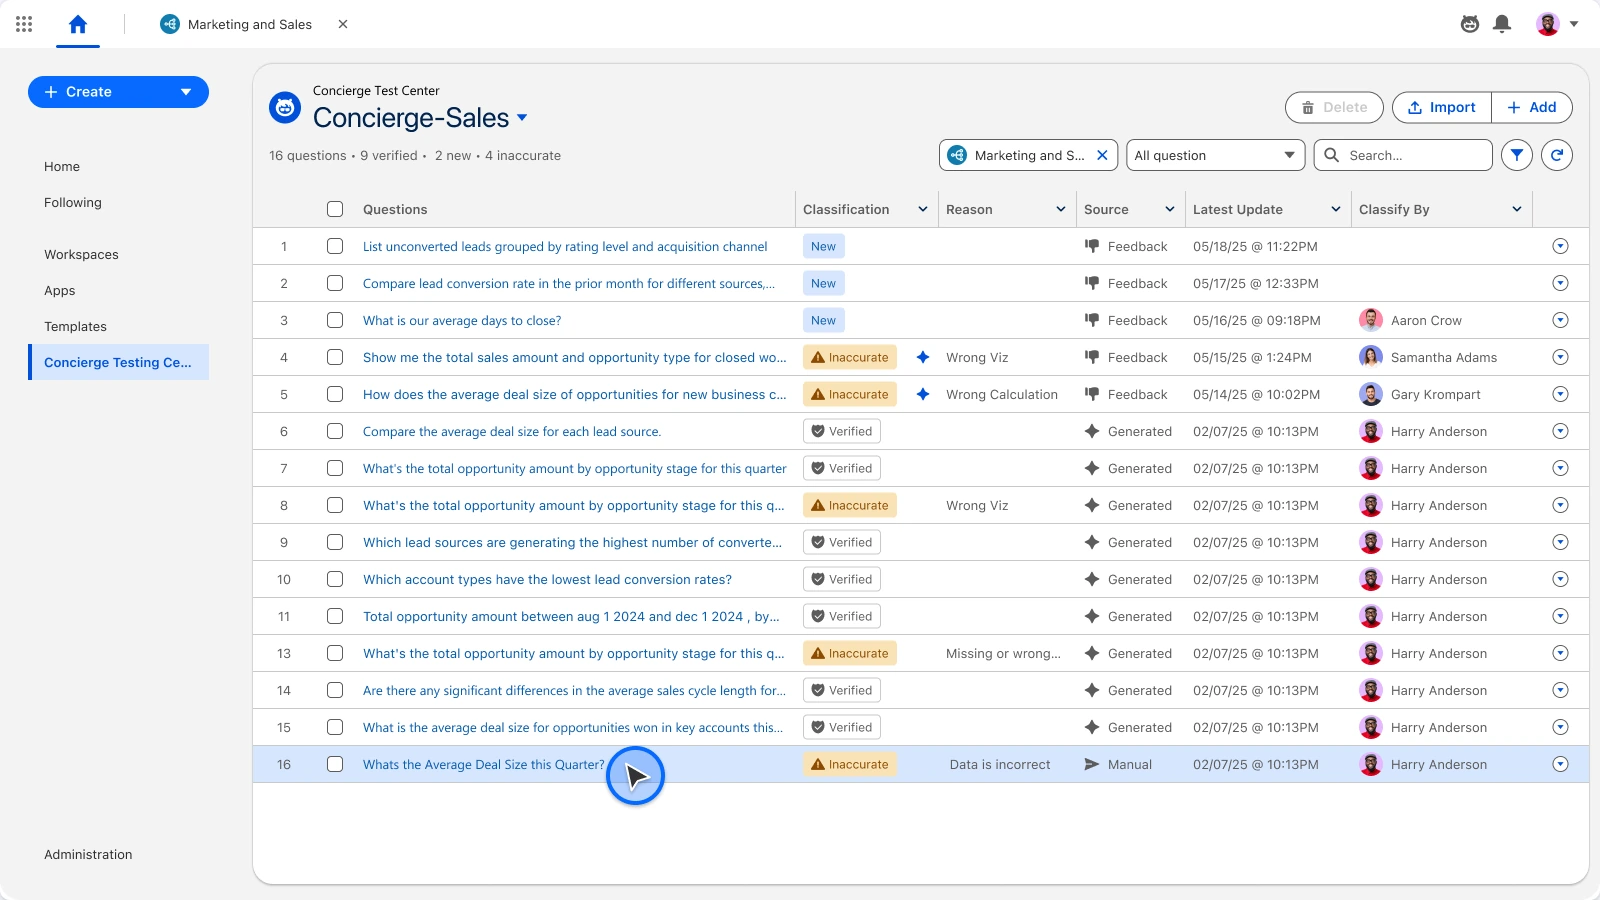
Task: Go to the Home icon tab
Action: 78,24
